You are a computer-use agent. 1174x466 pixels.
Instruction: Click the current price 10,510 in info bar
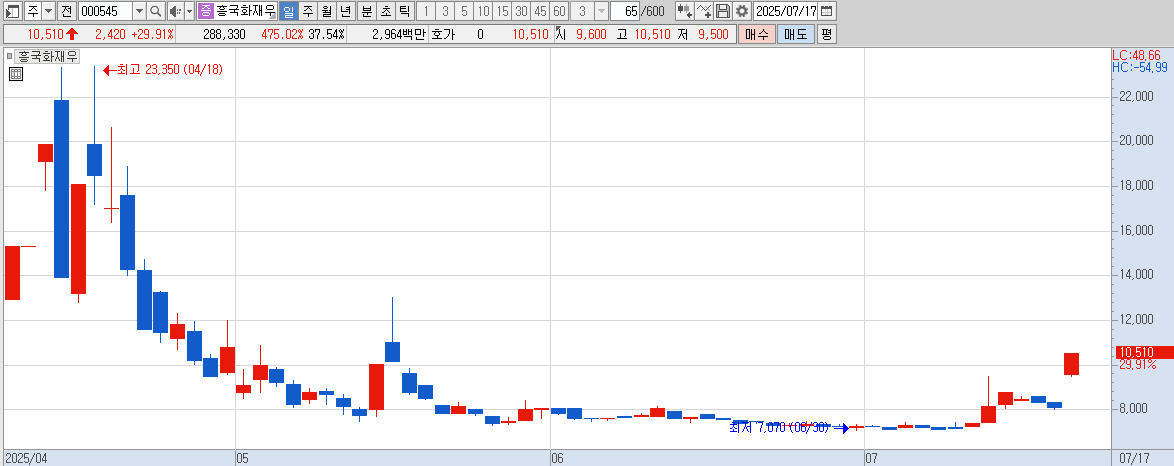tap(46, 34)
